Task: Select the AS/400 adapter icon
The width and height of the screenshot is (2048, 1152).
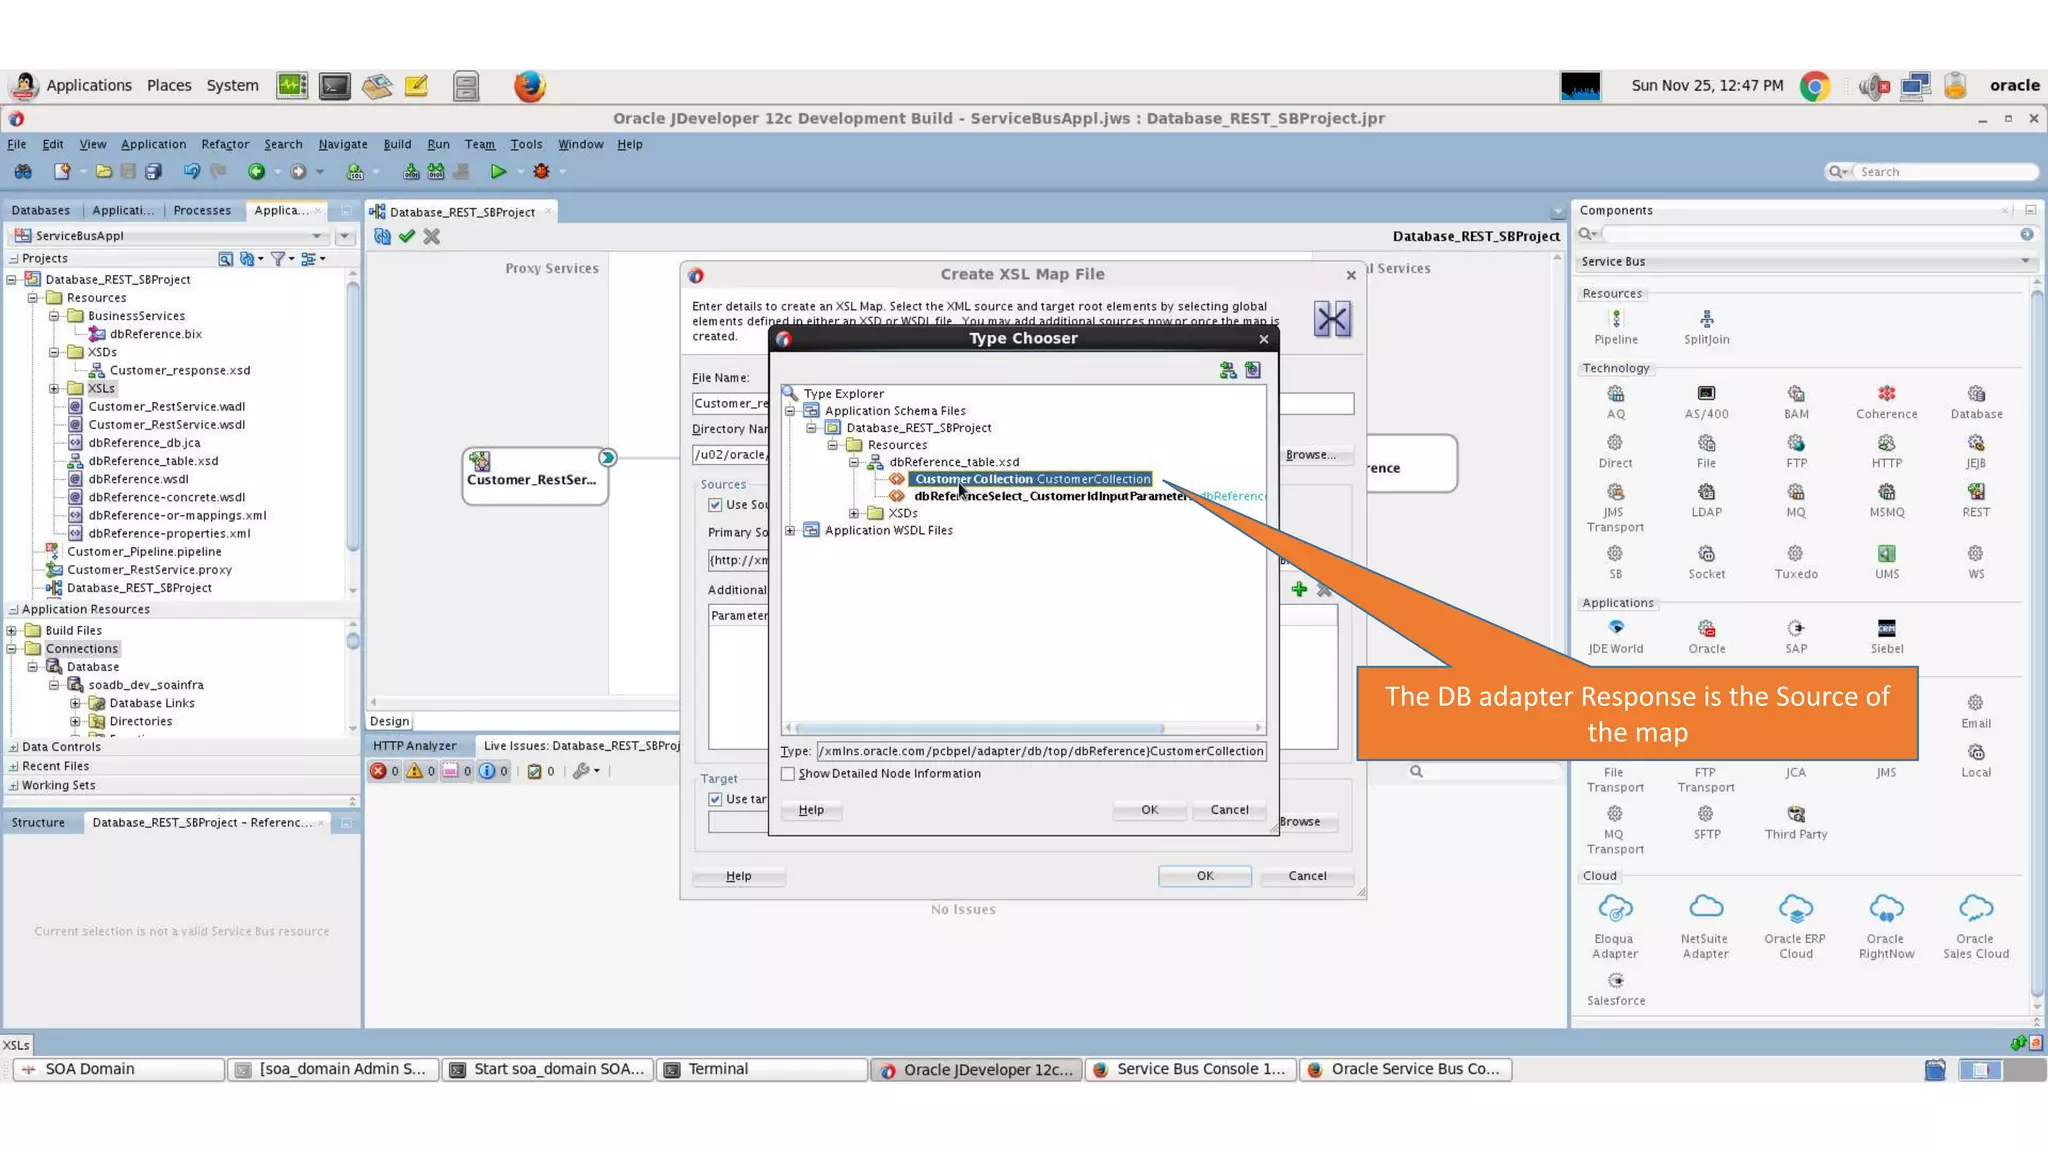Action: point(1706,394)
